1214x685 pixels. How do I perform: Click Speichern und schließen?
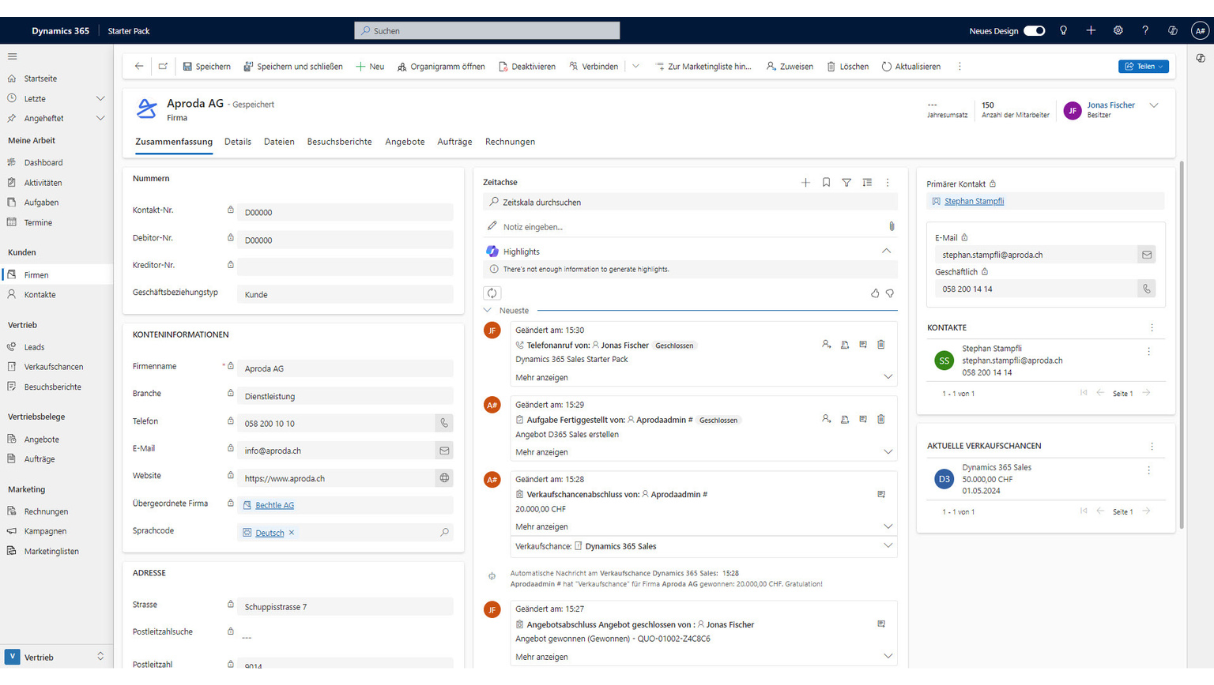coord(293,66)
